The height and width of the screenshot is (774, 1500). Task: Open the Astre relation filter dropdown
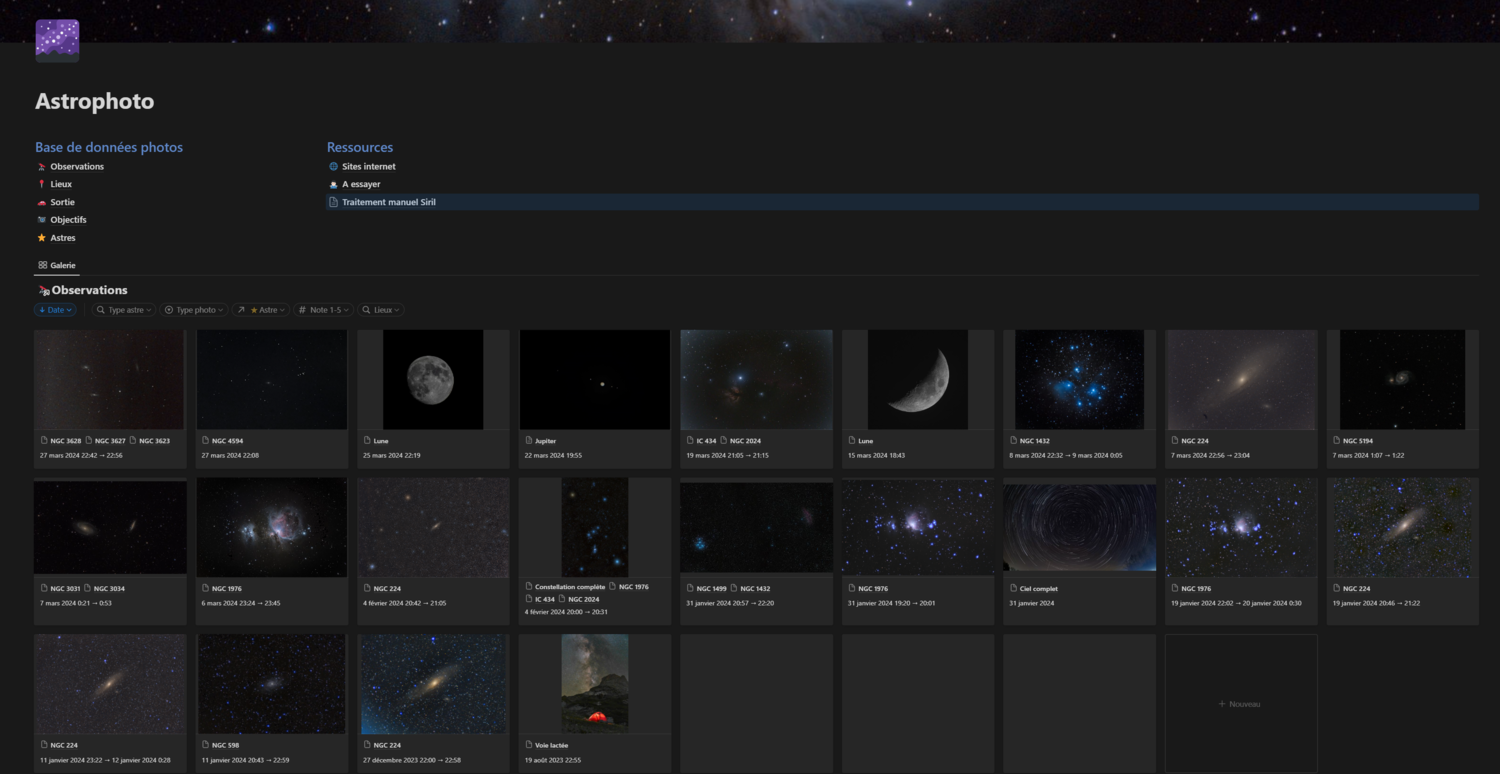pos(261,310)
